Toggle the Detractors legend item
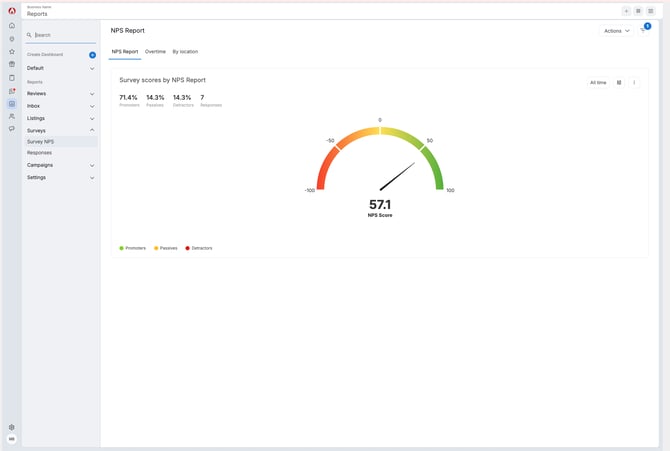Screen dimensions: 670x451 (x=199, y=248)
